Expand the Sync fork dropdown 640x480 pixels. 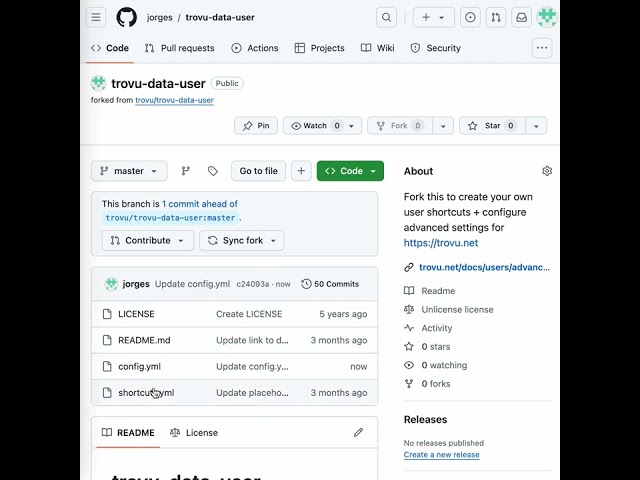click(x=241, y=240)
